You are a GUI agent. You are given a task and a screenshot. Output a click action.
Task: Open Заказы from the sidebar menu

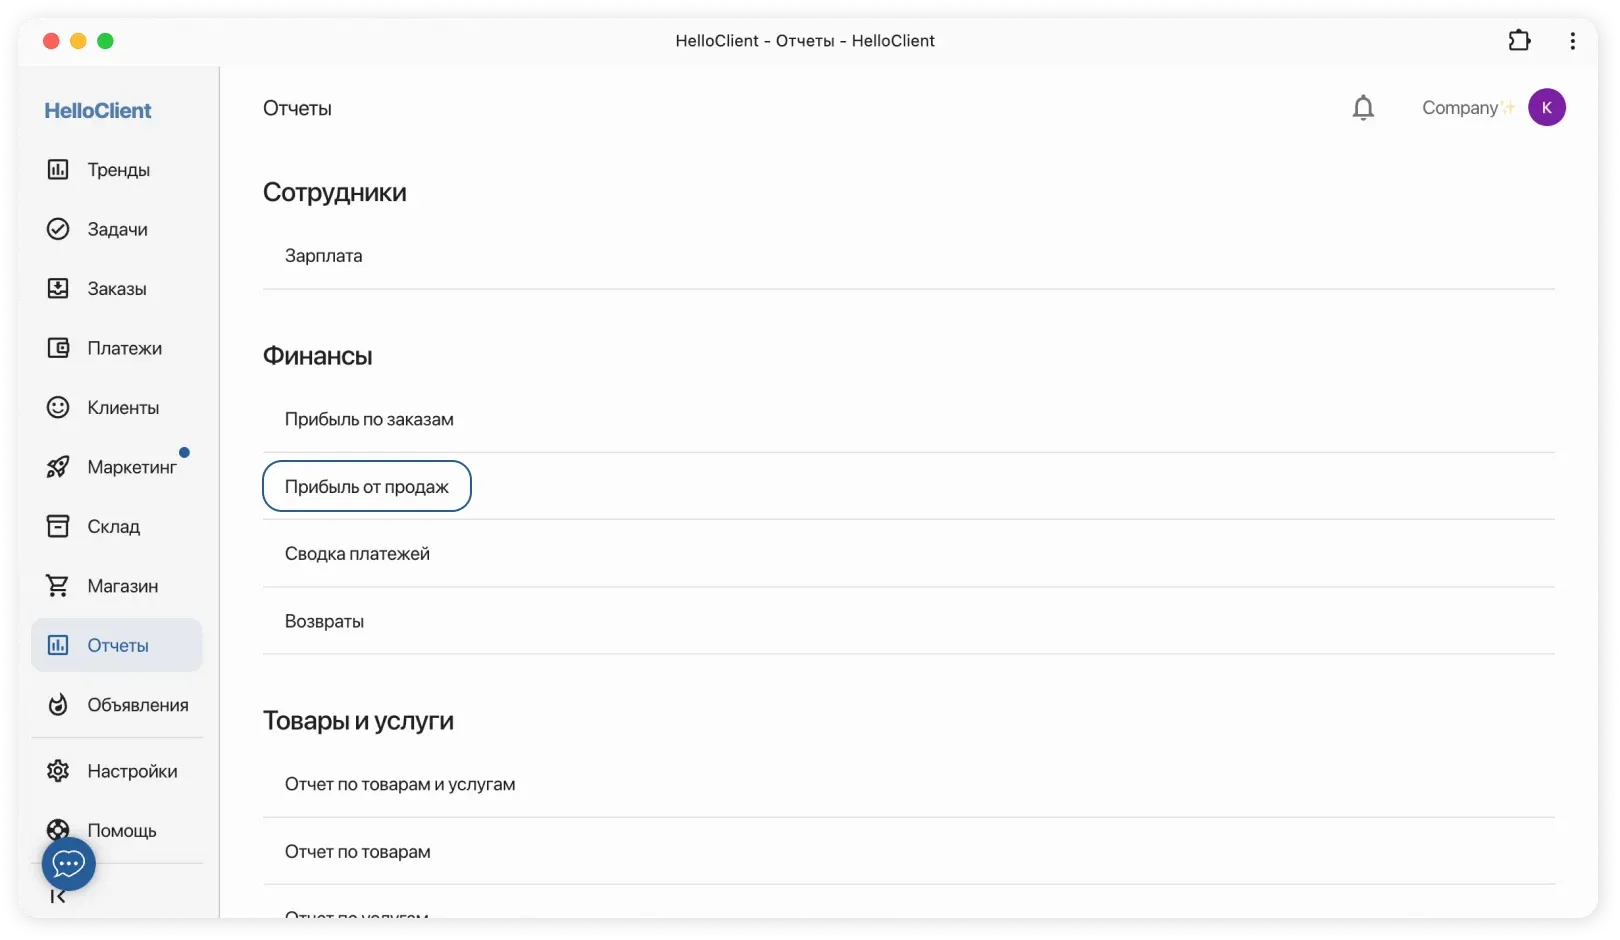point(117,289)
